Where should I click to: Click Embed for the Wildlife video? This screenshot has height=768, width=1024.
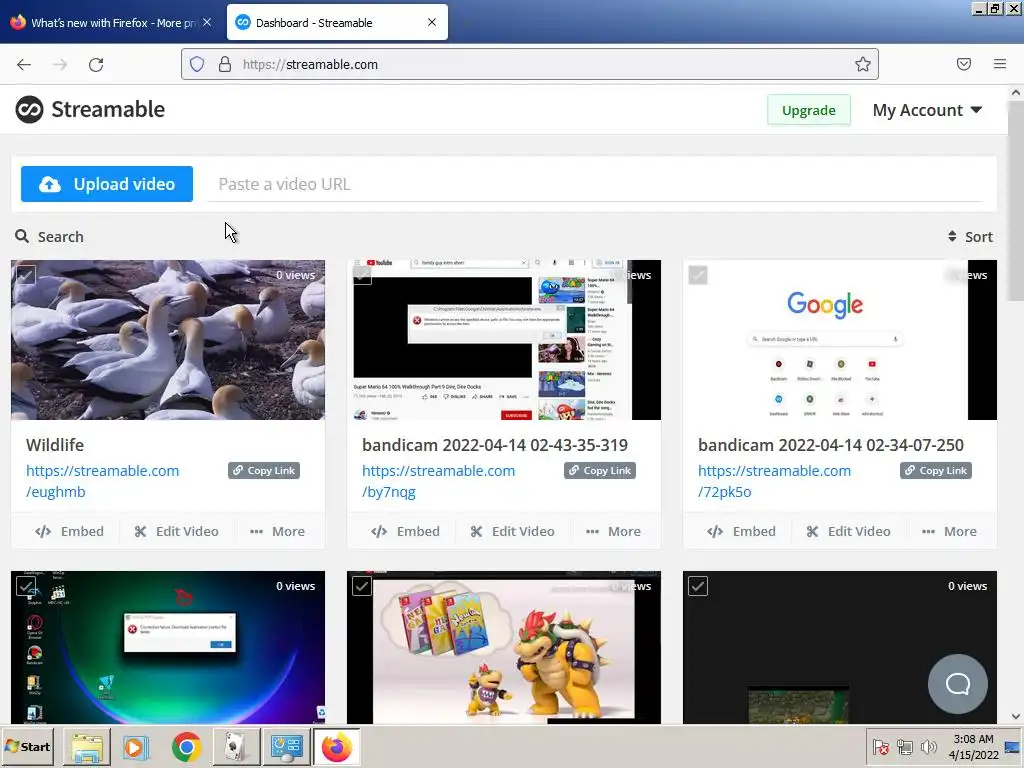tap(69, 532)
